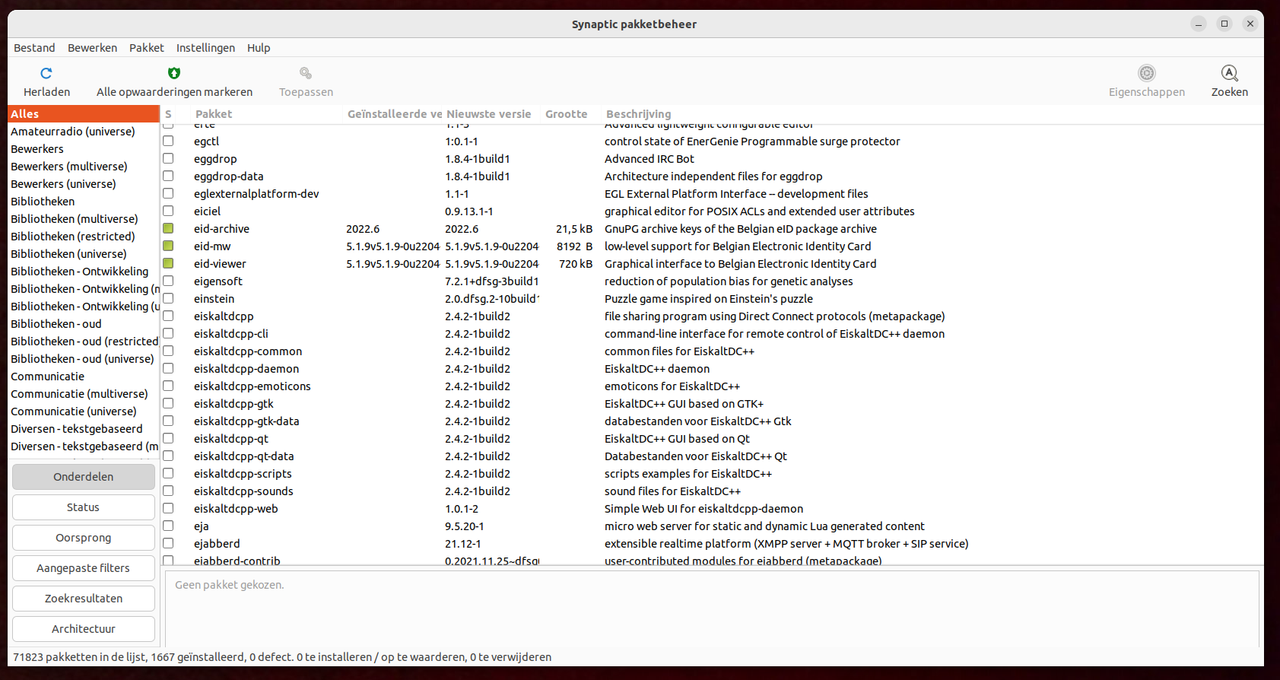Toggle status checkbox for eid-mw
This screenshot has height=680, width=1280.
click(168, 246)
